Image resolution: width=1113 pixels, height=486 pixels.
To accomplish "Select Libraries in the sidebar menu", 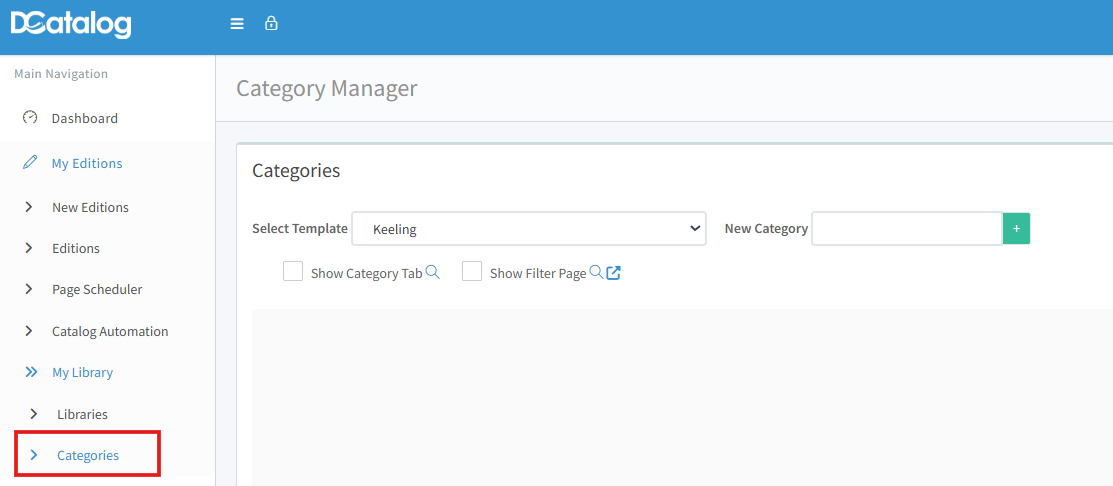I will [x=82, y=414].
